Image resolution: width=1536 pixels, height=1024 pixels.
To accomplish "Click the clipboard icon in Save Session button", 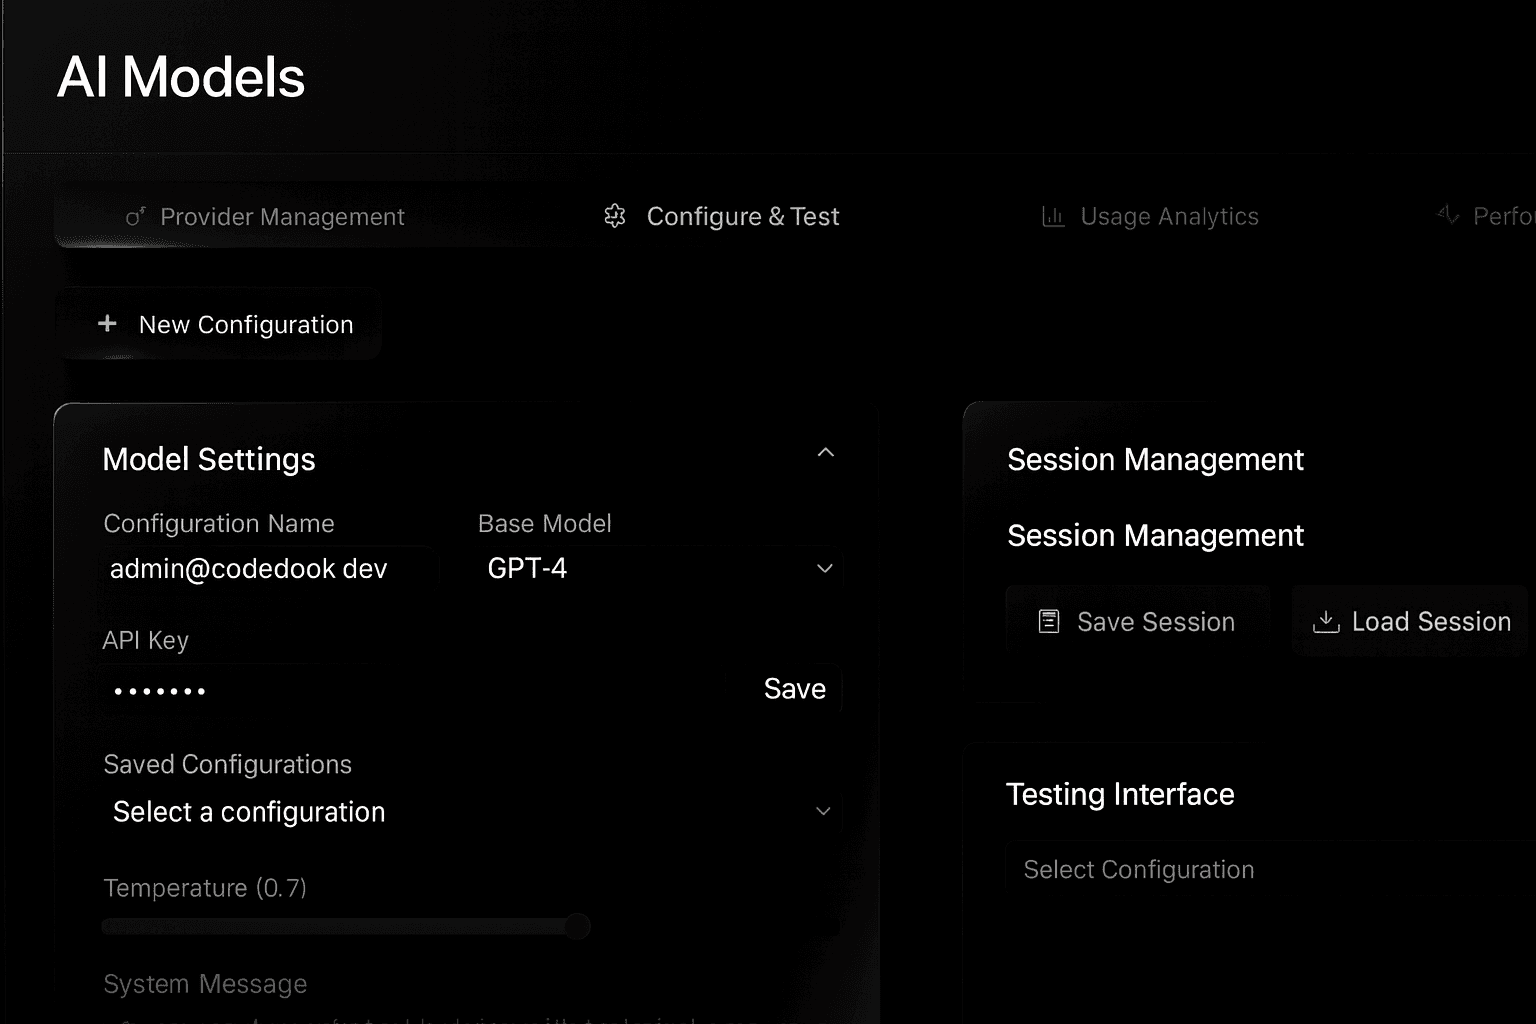I will coord(1048,621).
